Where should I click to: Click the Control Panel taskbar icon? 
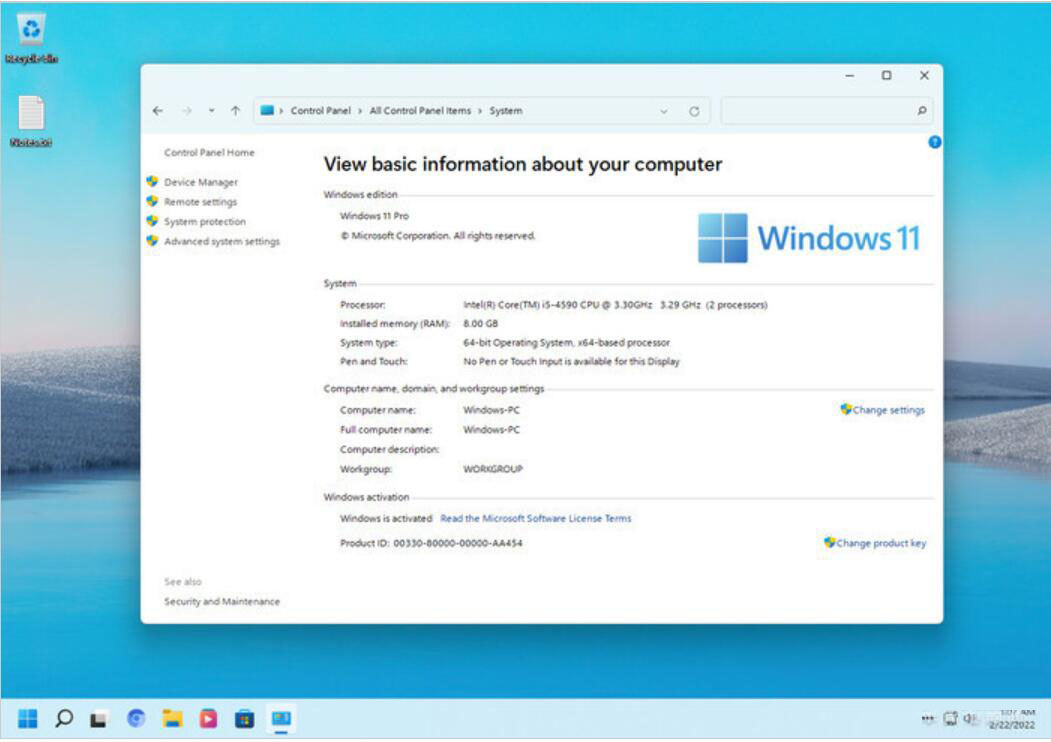pos(281,719)
